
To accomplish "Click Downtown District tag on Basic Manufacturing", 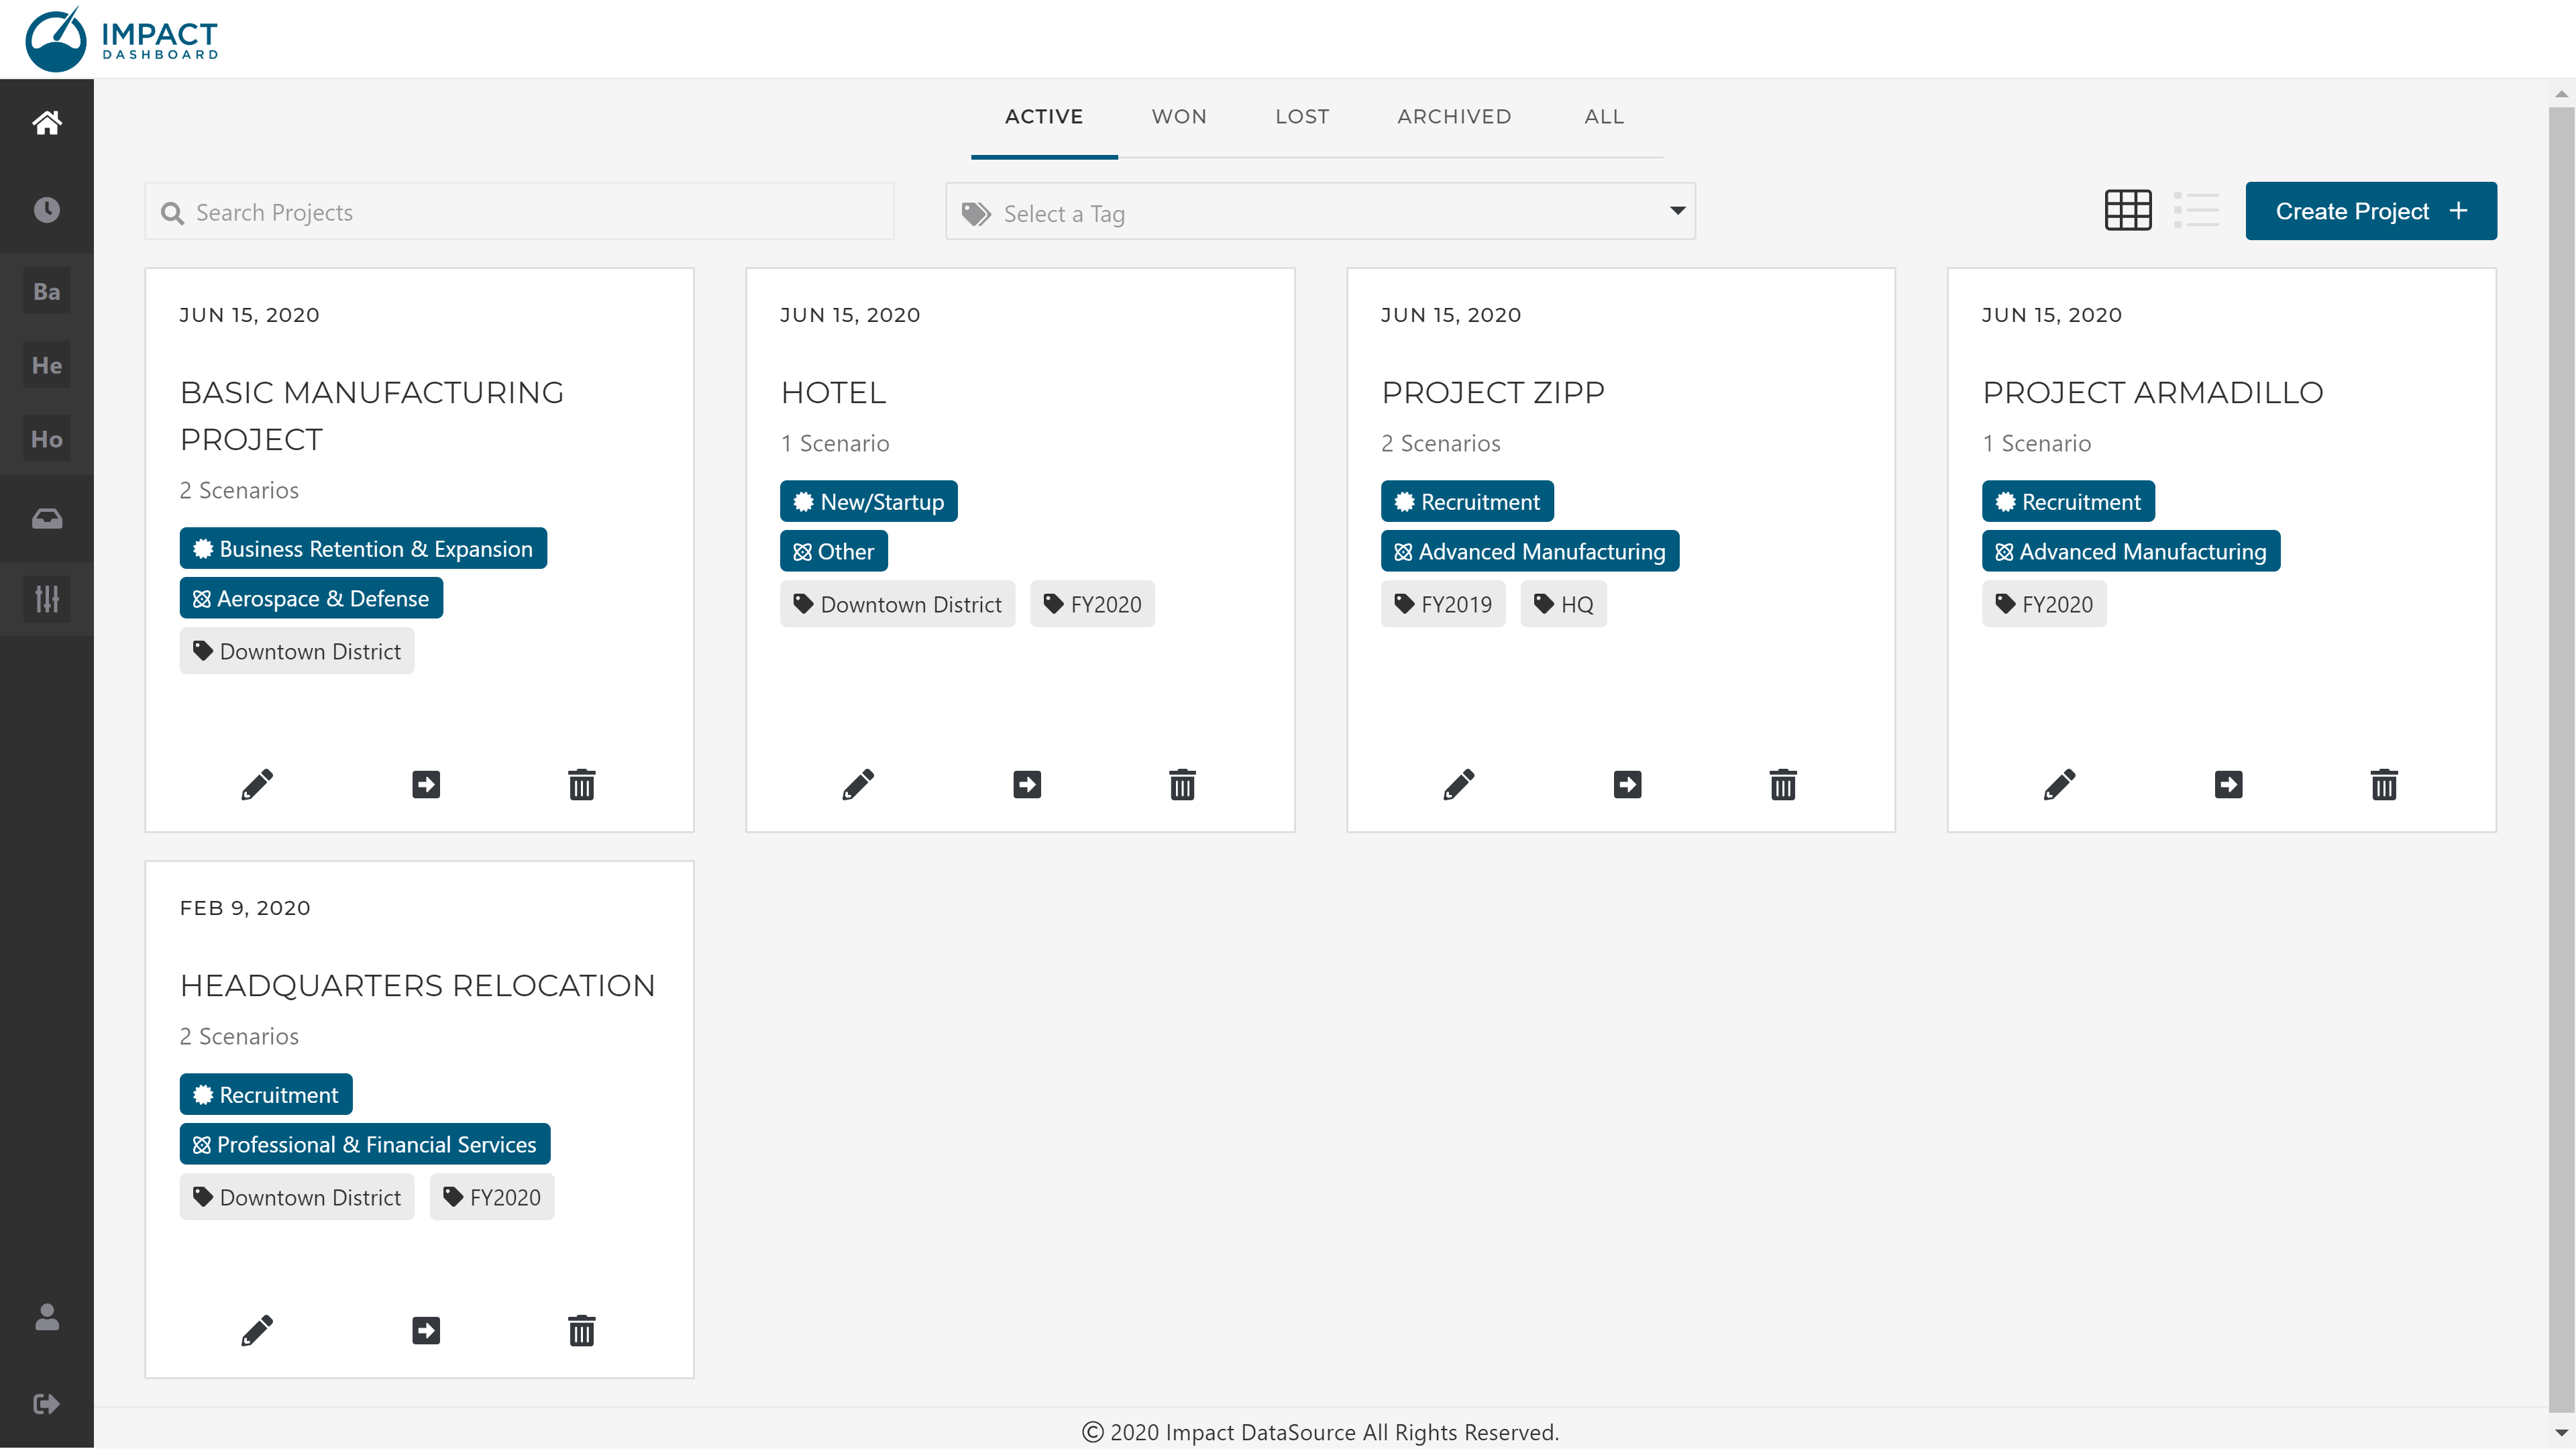I will click(x=297, y=651).
